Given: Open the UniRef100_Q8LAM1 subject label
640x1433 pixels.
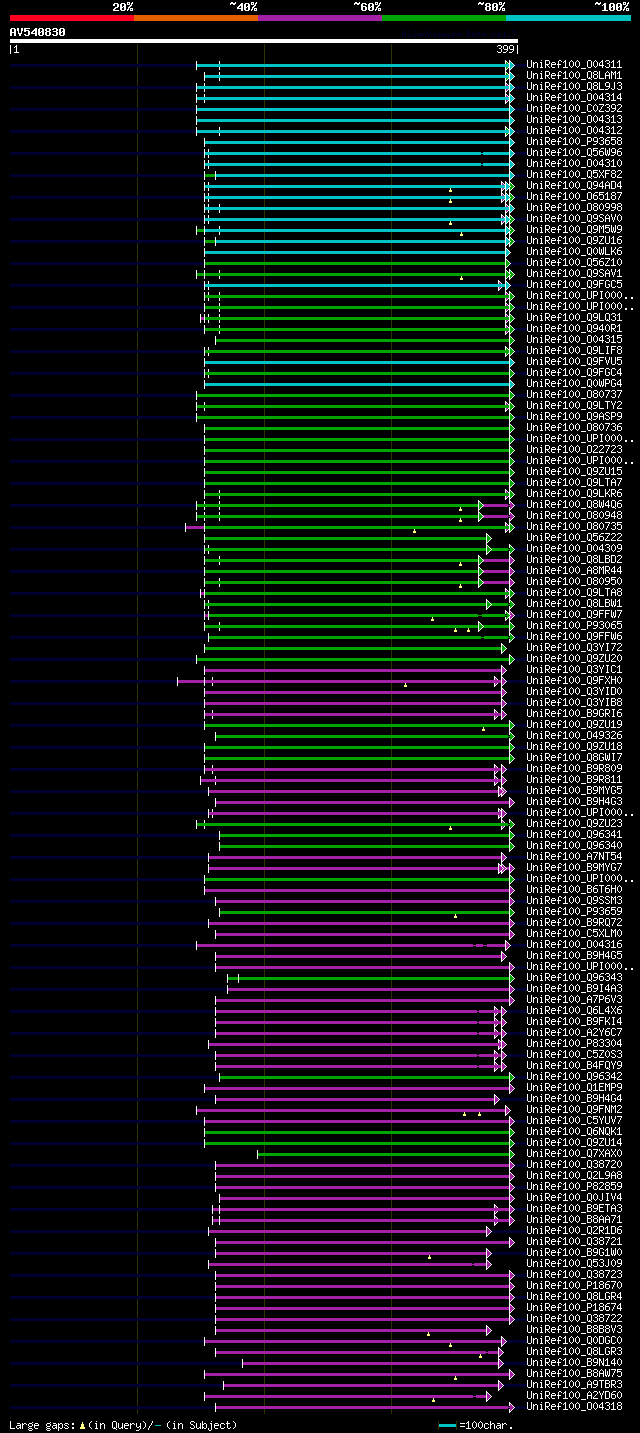Looking at the screenshot, I should [x=574, y=76].
